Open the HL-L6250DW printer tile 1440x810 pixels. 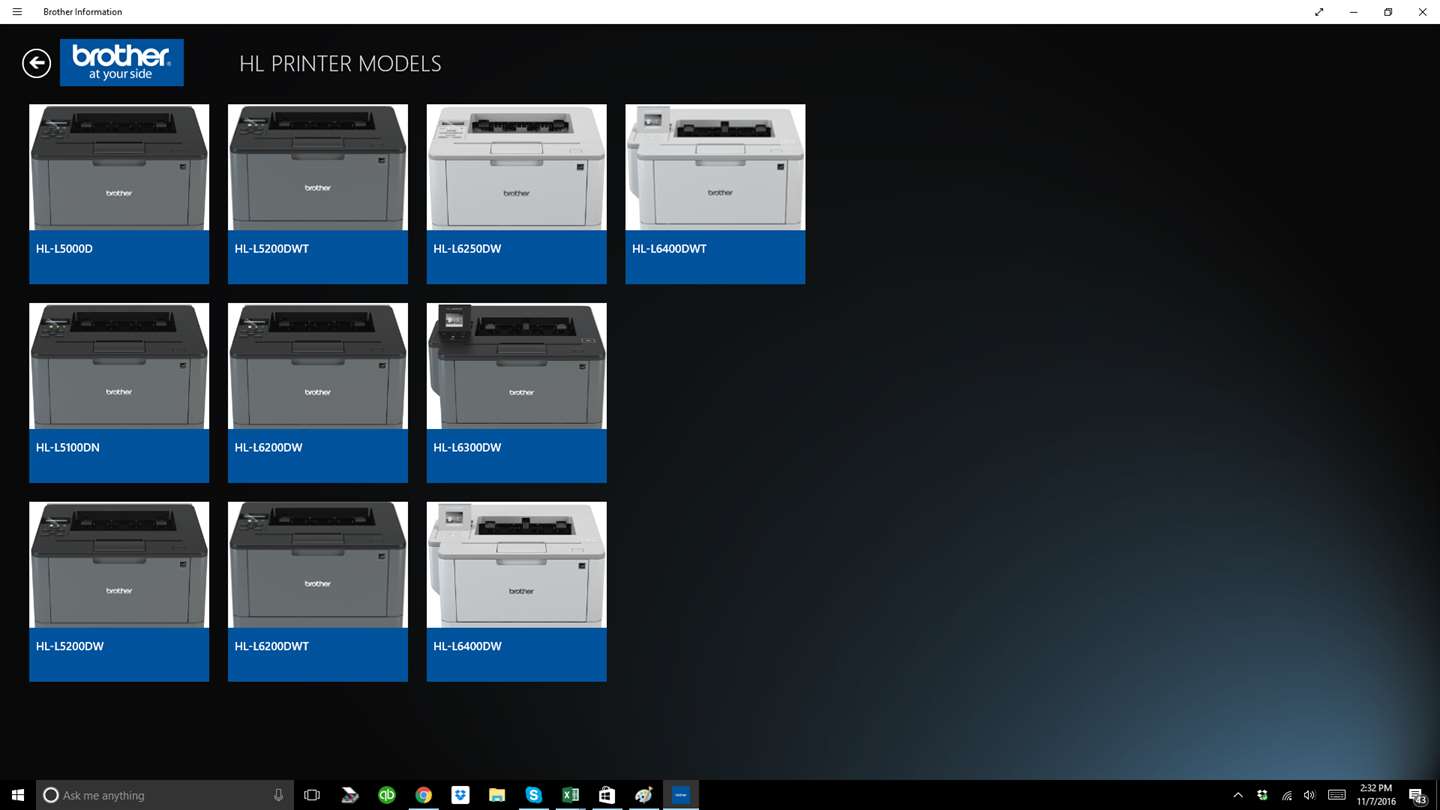tap(516, 194)
